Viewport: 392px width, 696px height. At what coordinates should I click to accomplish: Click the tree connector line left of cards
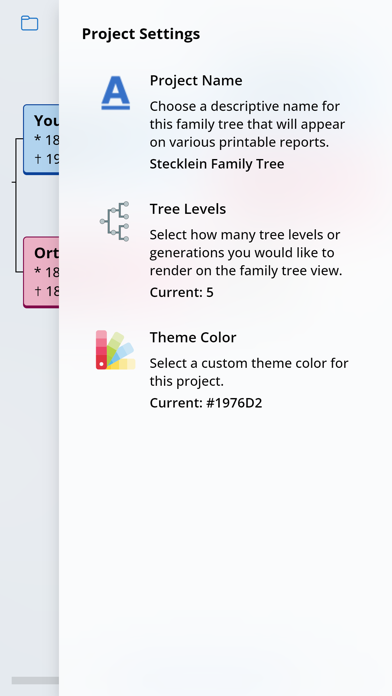pyautogui.click(x=17, y=205)
